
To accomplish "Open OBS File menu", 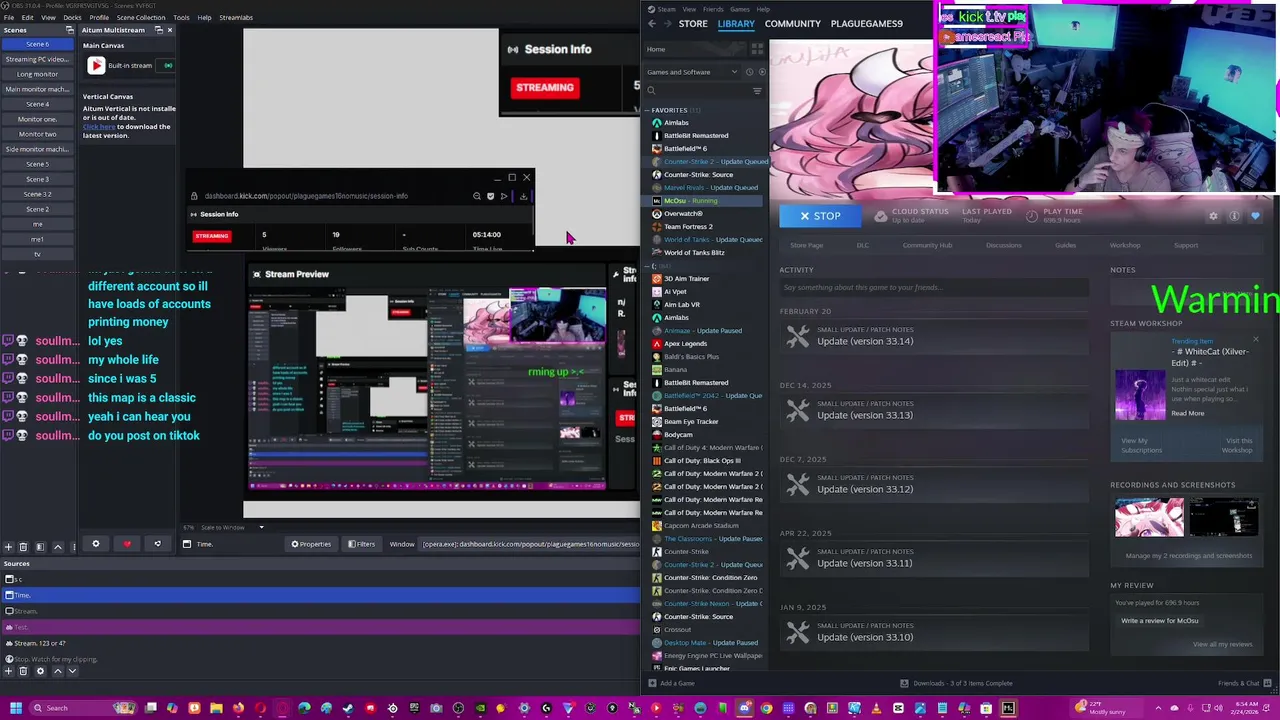I will pos(8,17).
